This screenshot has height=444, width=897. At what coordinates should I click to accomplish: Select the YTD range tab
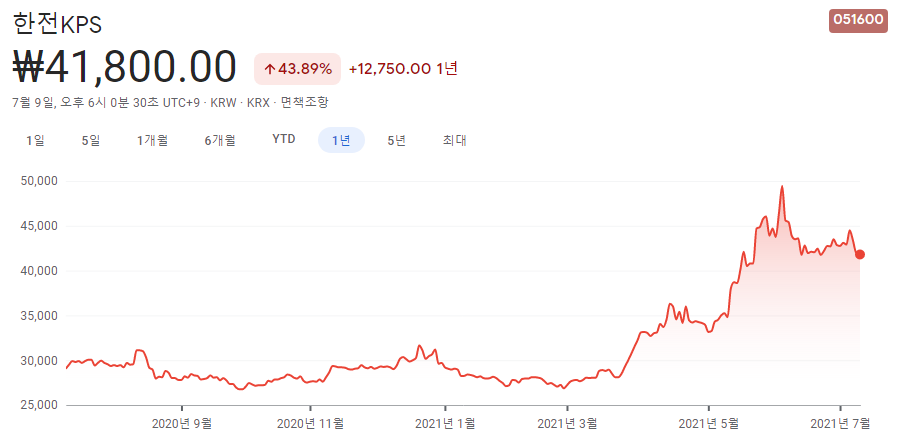284,140
